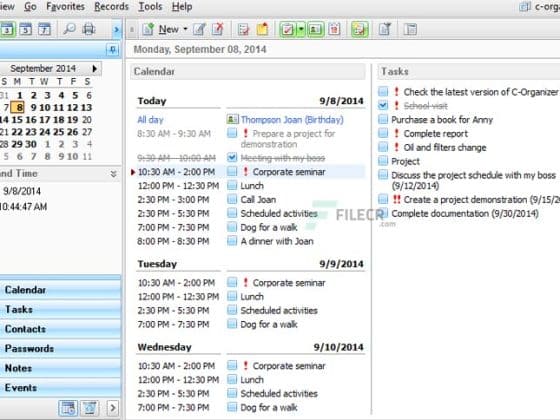
Task: Click the edit record pencil icon
Action: click(200, 29)
